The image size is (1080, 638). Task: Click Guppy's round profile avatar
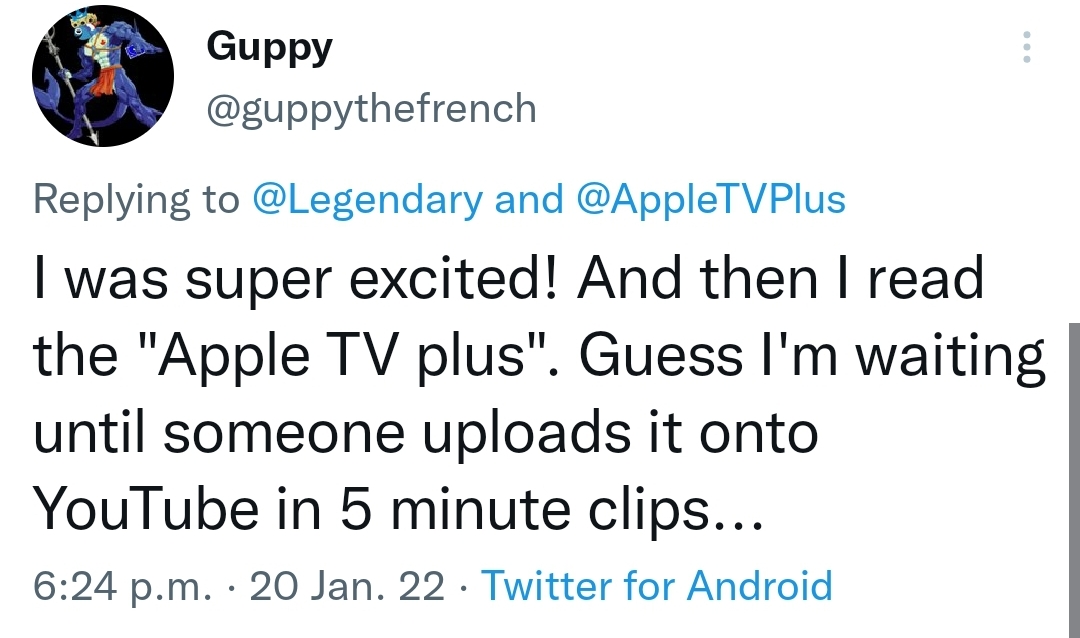tap(103, 76)
